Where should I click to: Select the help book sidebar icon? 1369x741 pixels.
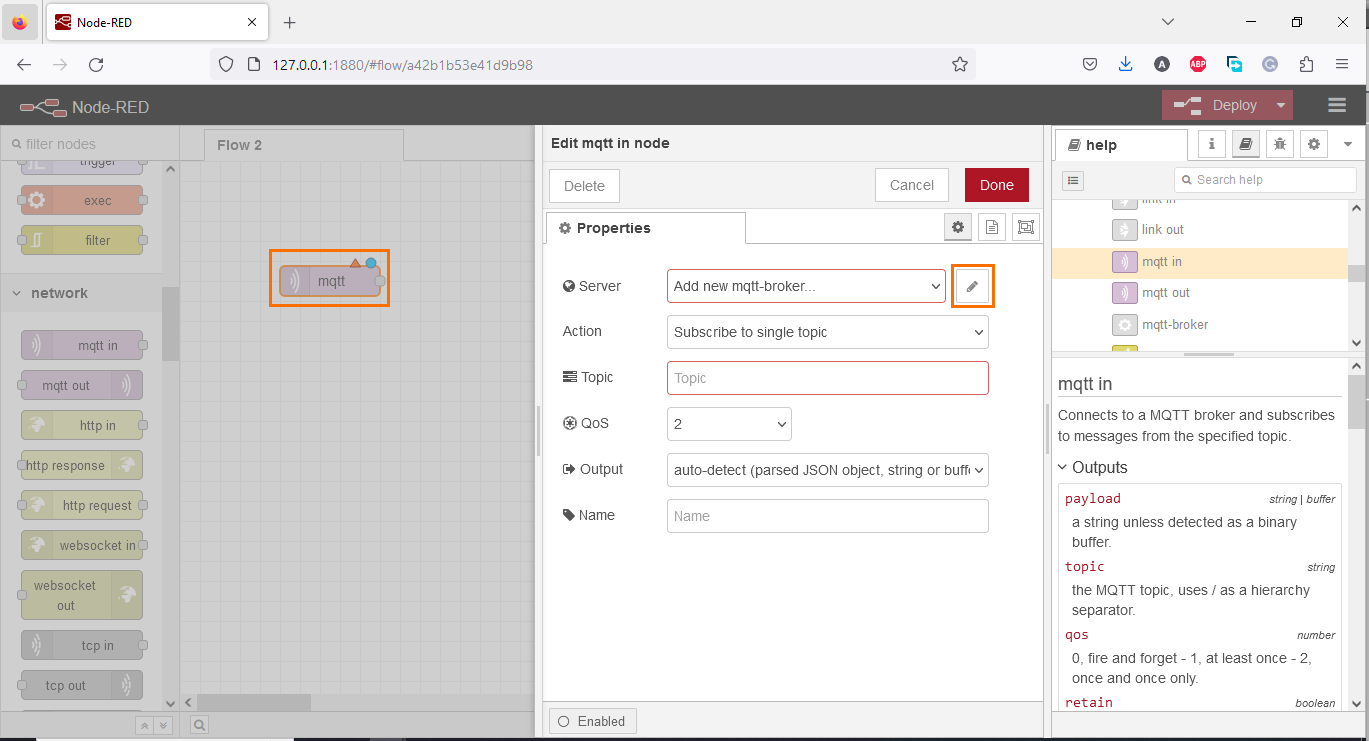tap(1246, 145)
